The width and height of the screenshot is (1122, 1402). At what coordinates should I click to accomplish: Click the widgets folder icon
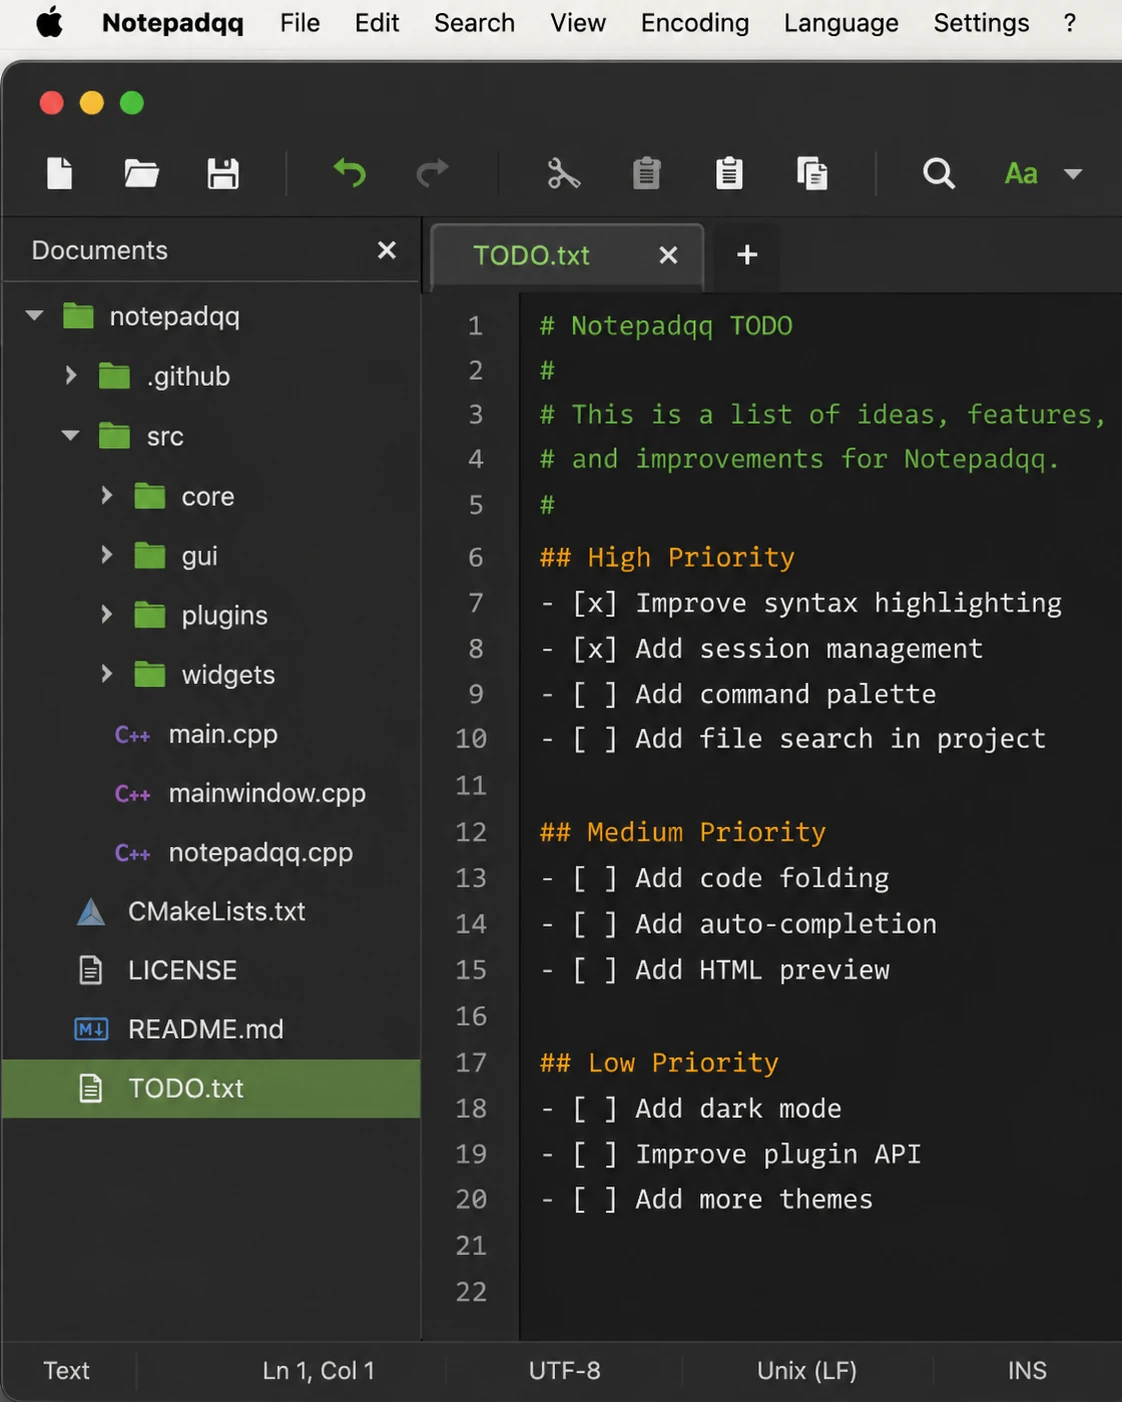point(150,674)
